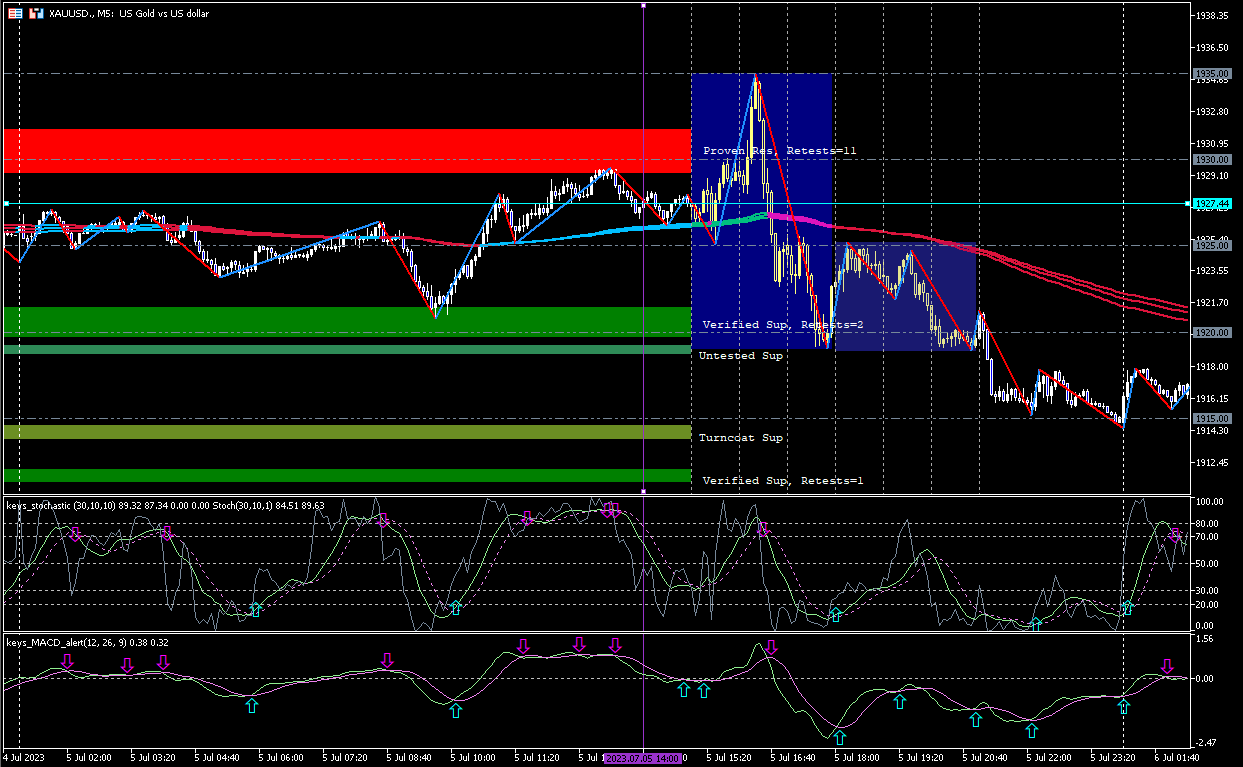Select the 'Verified Sup, Retests=1' label

coord(782,481)
